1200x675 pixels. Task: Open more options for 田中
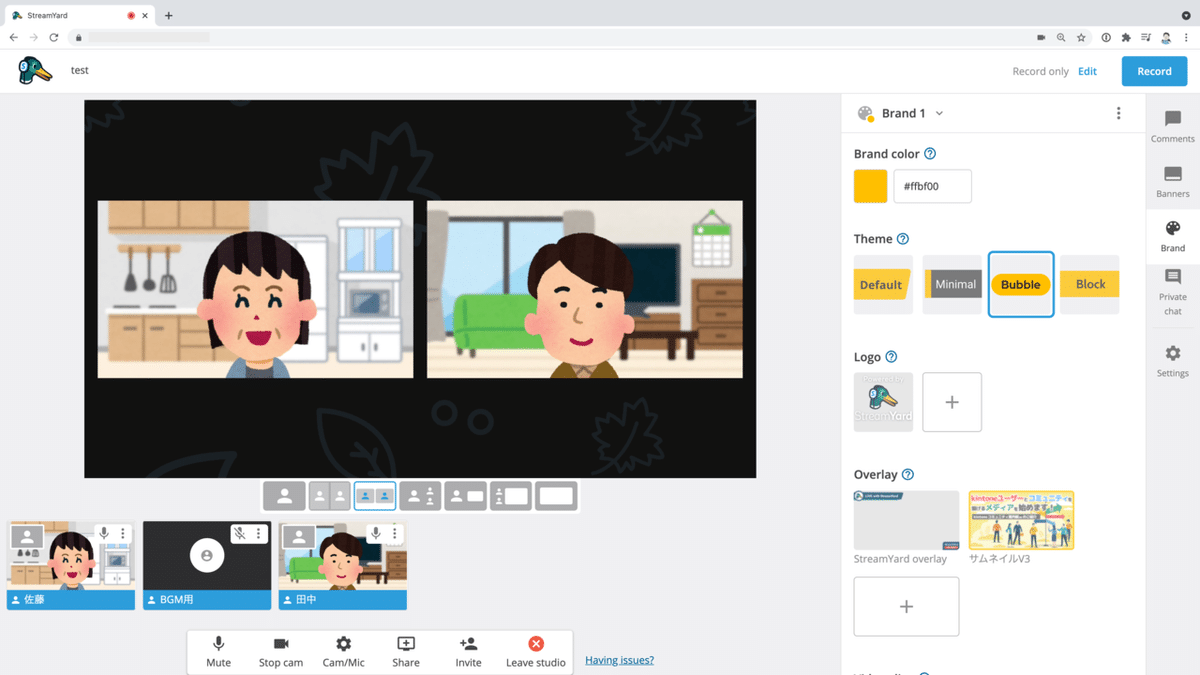pos(394,534)
